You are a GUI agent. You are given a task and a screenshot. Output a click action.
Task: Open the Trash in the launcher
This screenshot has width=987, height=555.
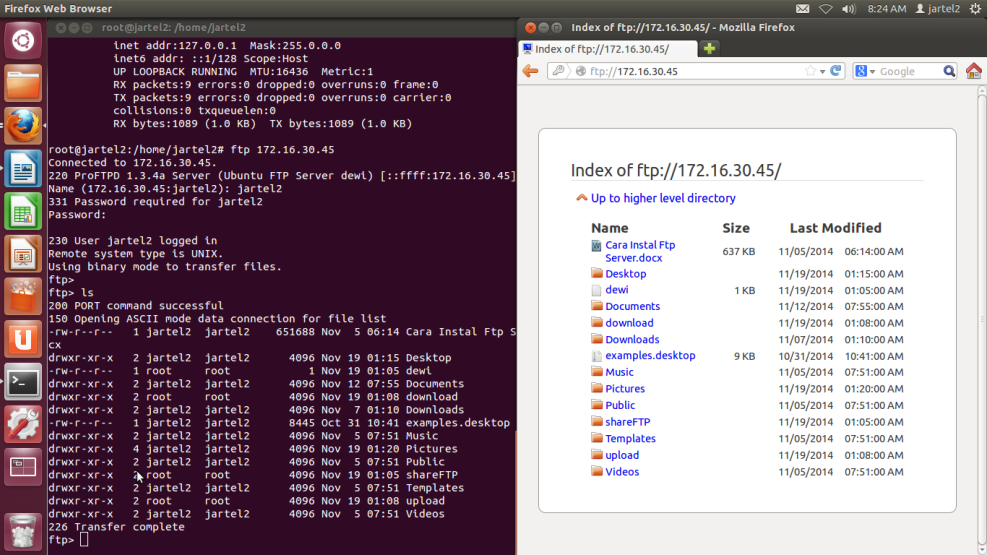[23, 529]
